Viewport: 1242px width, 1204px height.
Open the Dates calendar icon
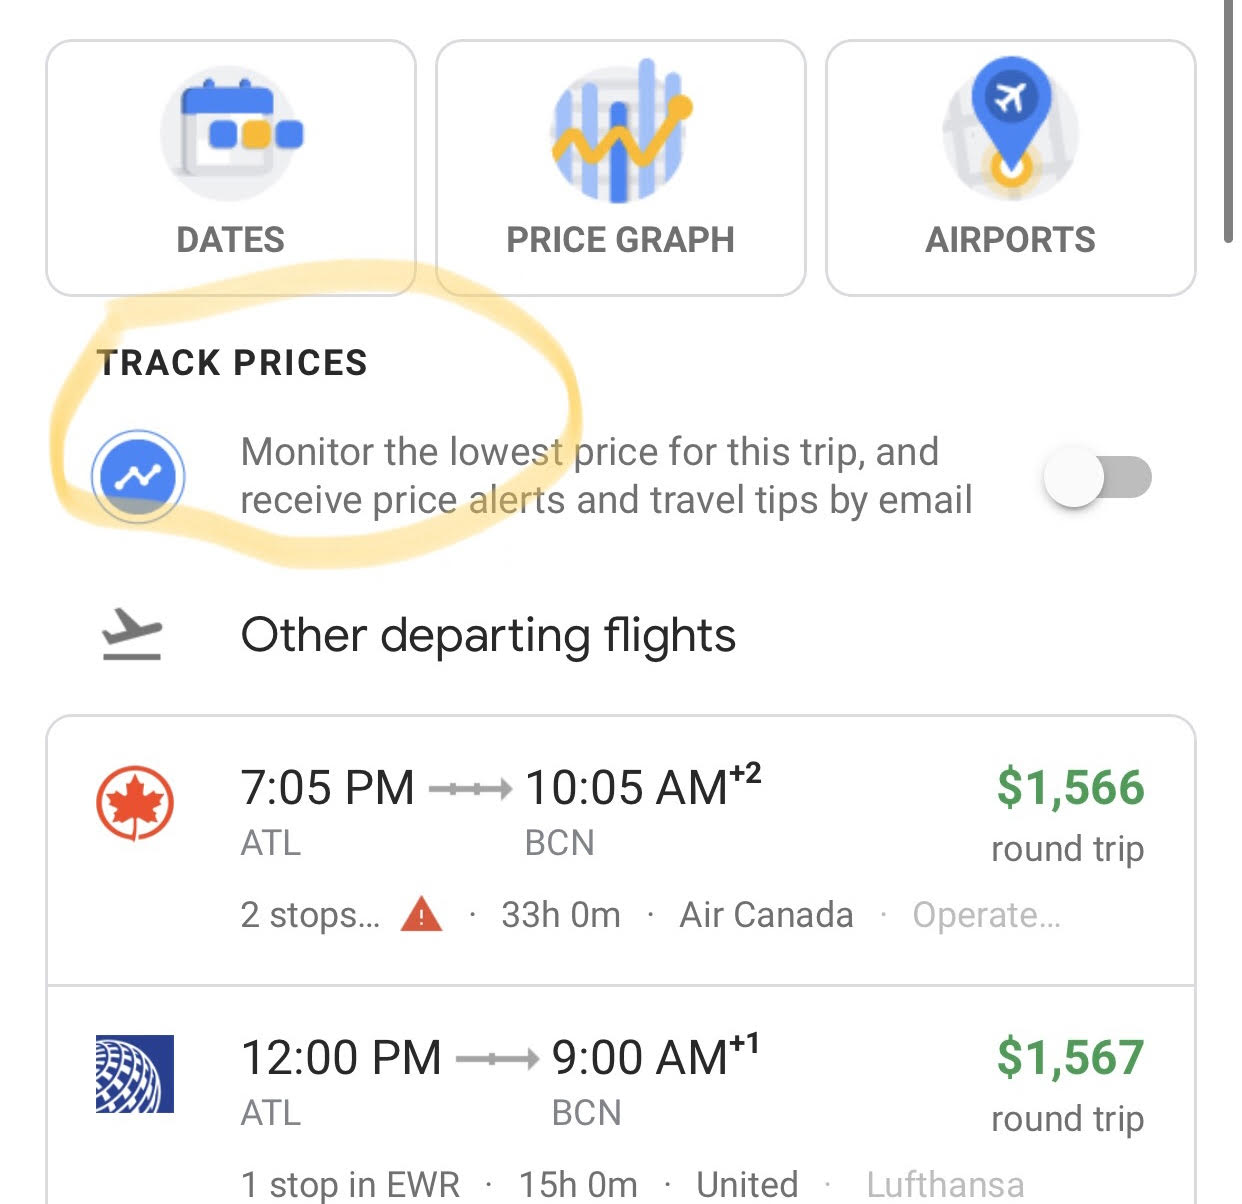click(229, 133)
